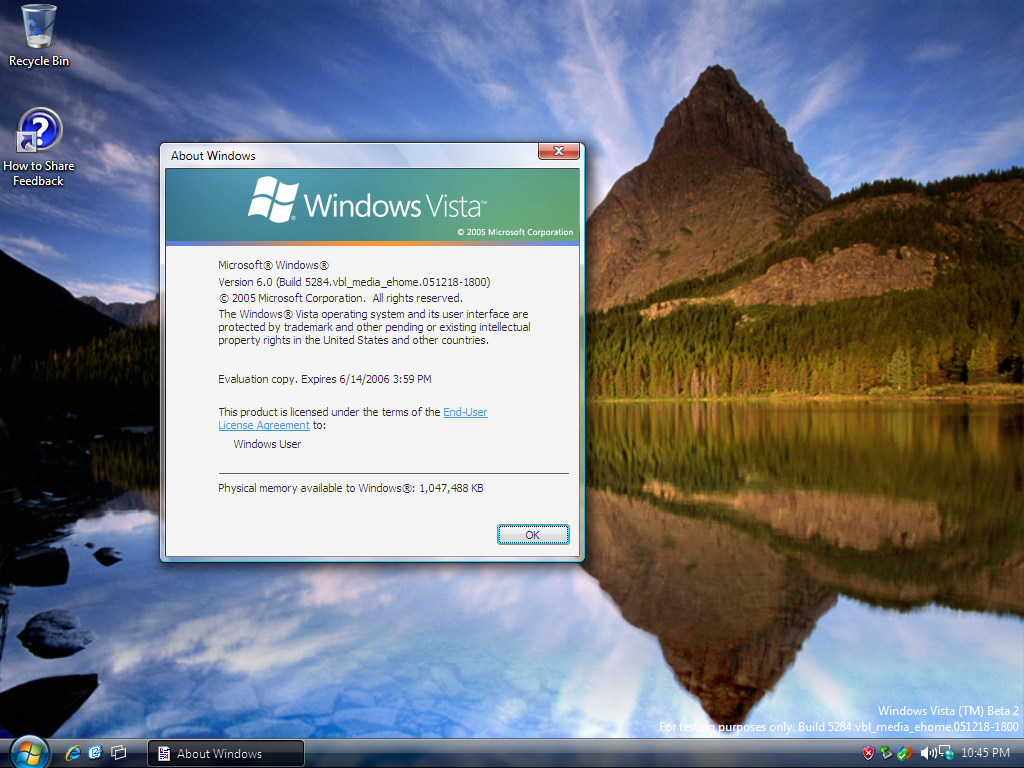Click the Physical memory available line
This screenshot has height=768, width=1024.
click(351, 488)
